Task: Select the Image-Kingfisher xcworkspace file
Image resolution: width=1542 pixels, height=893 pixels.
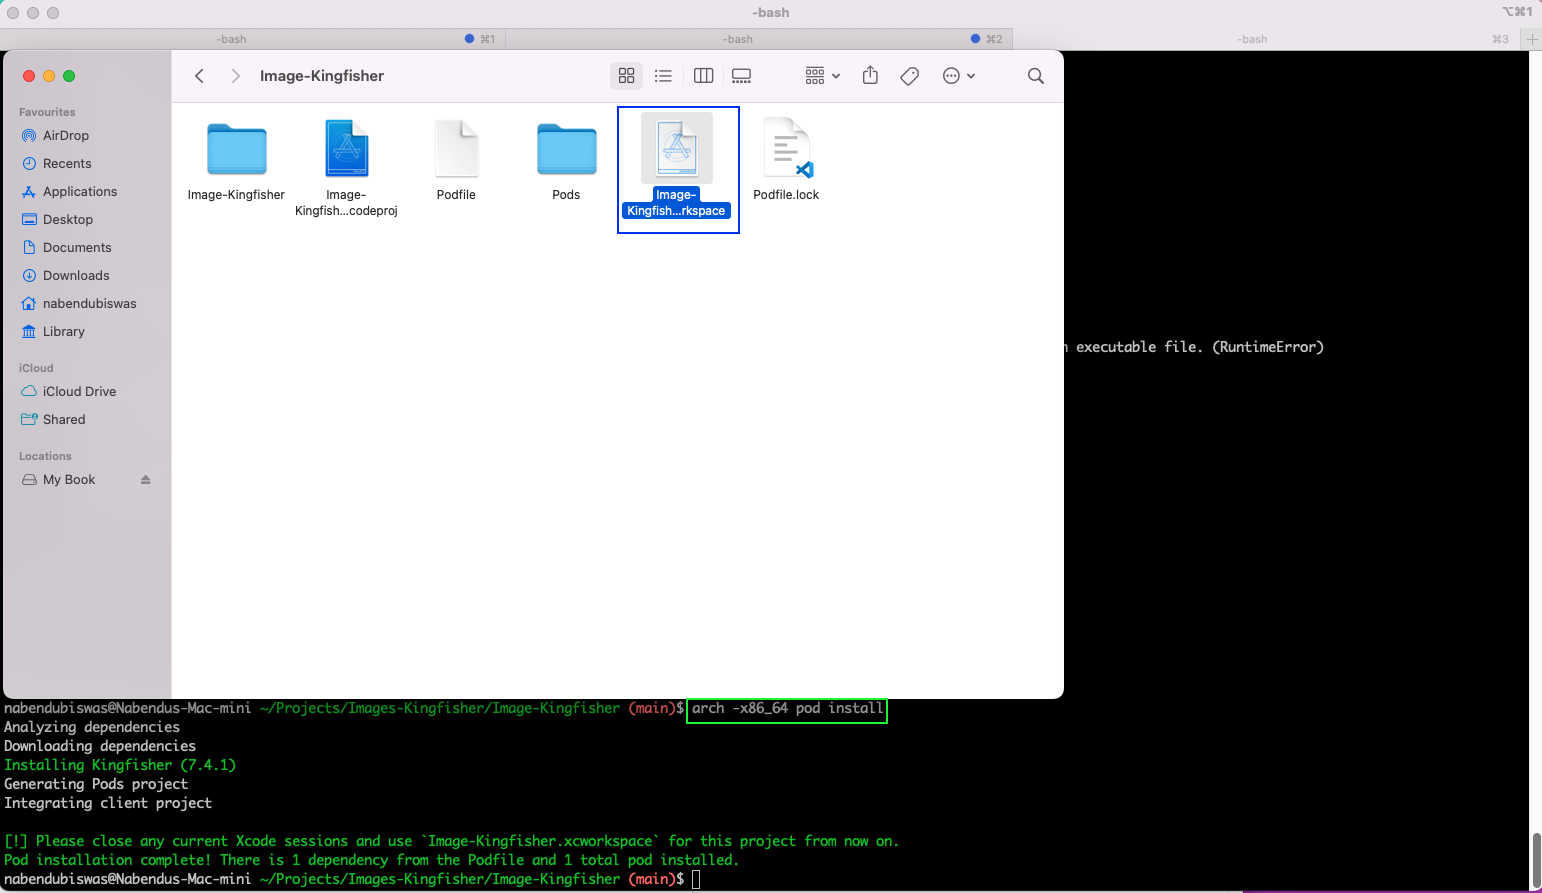Action: pos(677,166)
